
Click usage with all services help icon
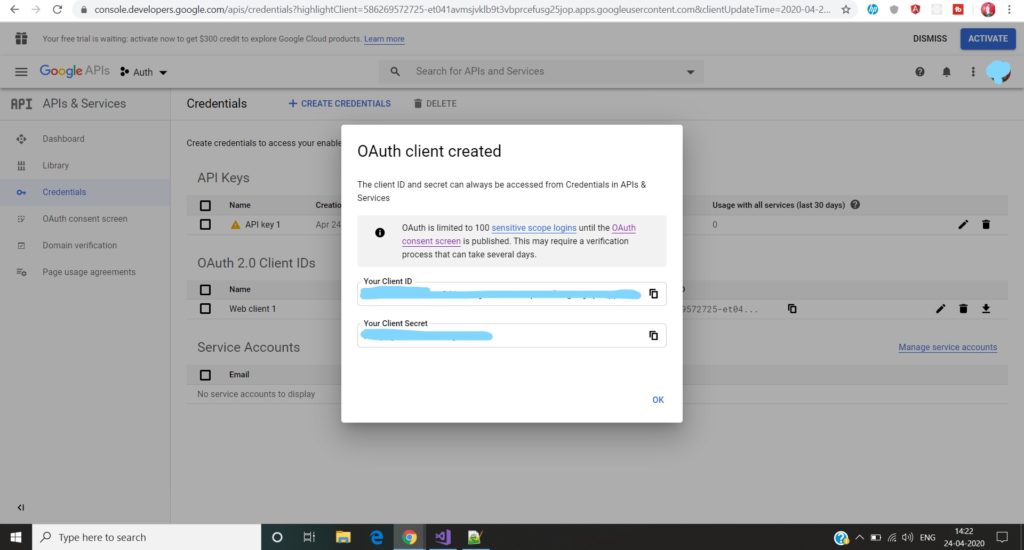click(856, 205)
